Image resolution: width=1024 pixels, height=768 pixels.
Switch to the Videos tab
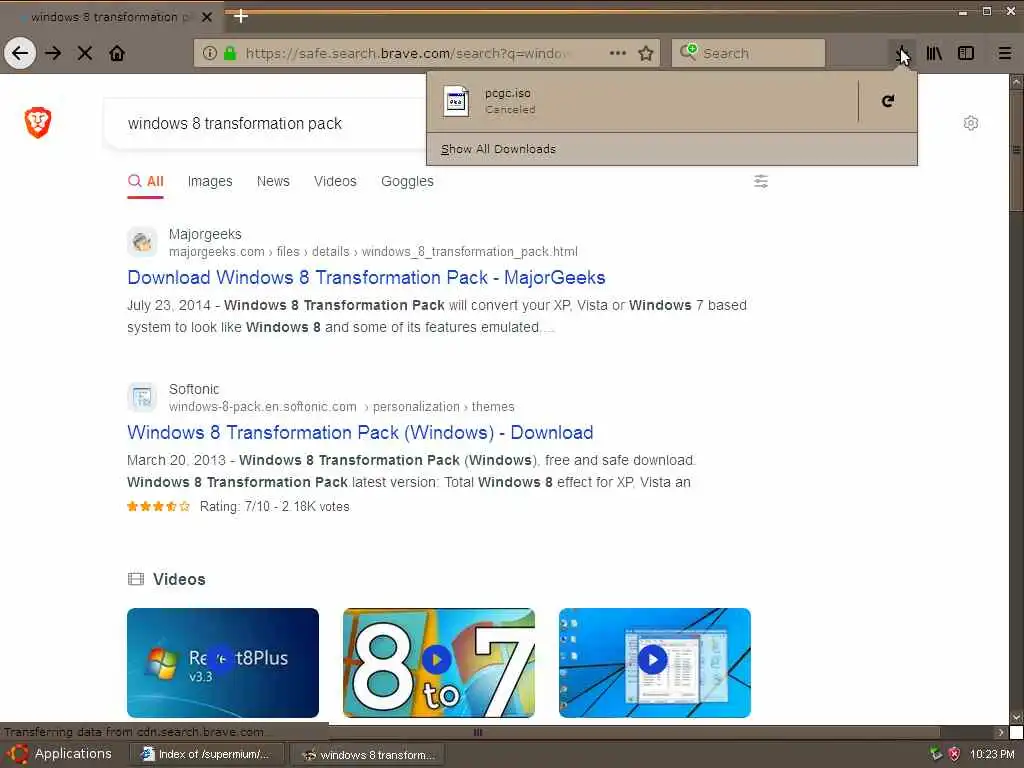tap(335, 182)
